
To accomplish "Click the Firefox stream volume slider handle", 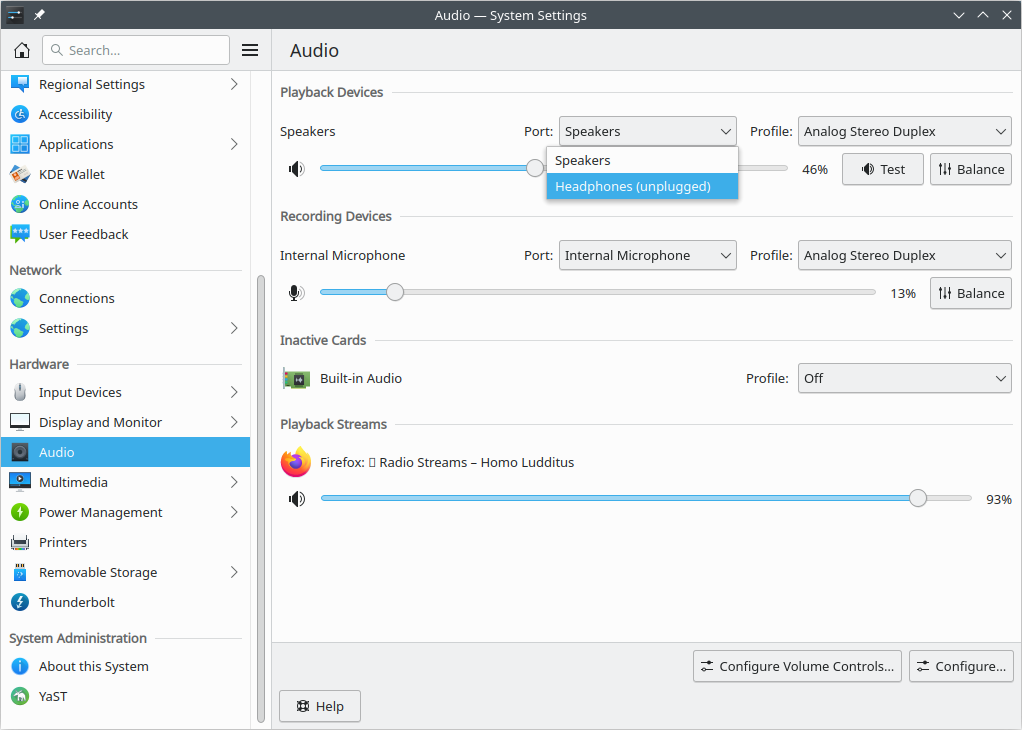I will [x=918, y=498].
